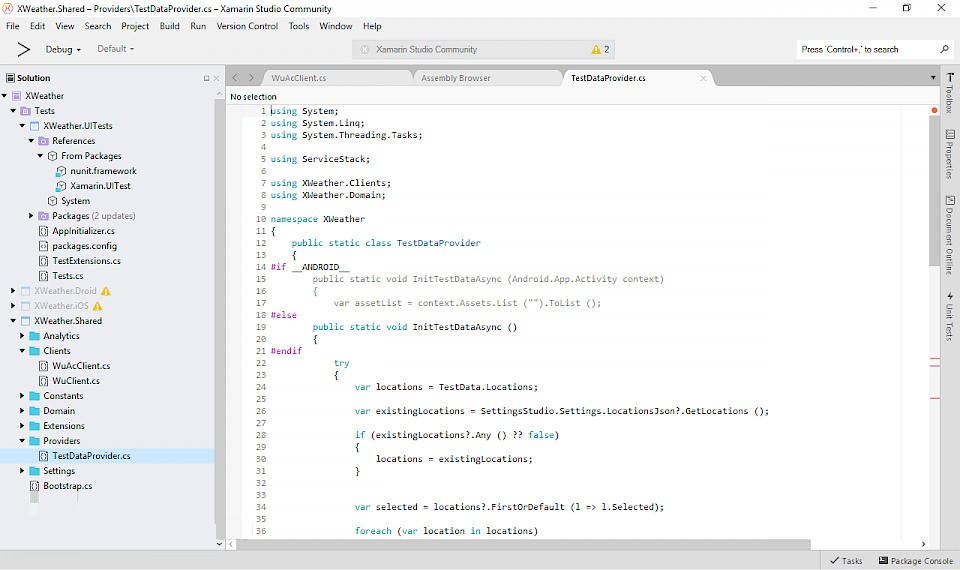Select TestExtensions.cs file
Screen dimensions: 960x570
(x=86, y=261)
